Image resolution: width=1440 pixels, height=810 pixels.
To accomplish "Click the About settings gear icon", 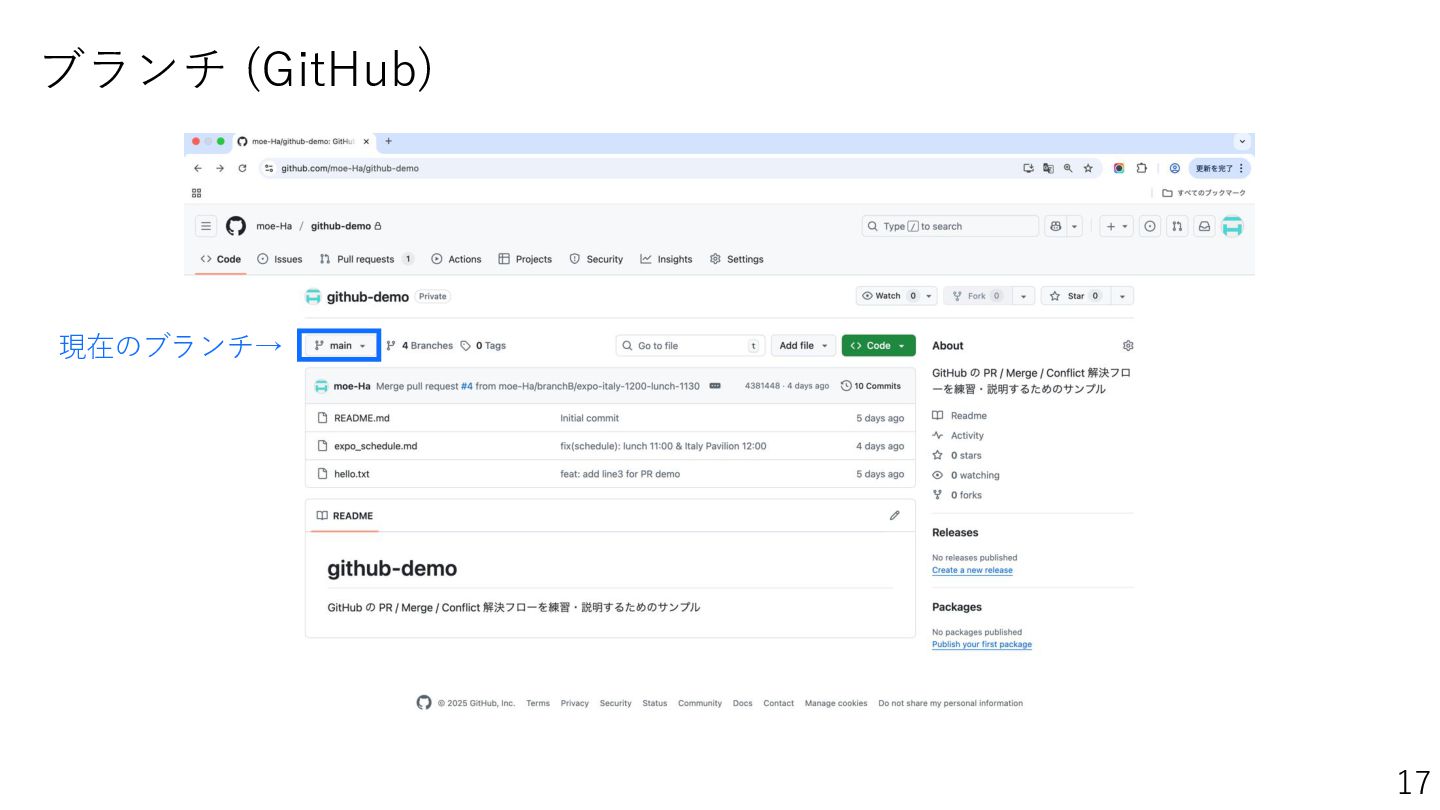I will coord(1128,346).
